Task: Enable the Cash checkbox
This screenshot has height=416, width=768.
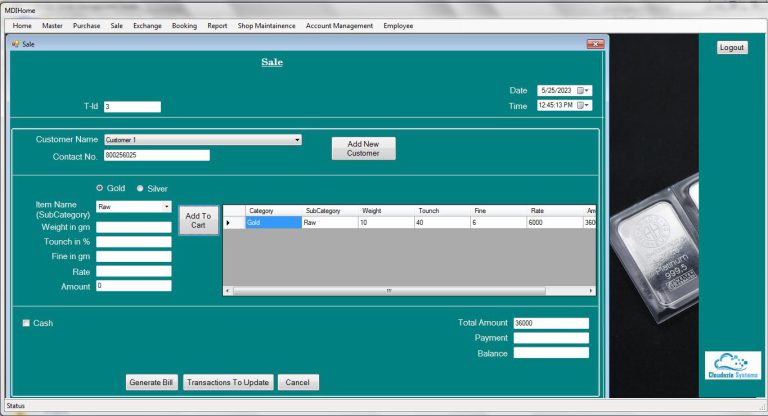Action: 26,323
